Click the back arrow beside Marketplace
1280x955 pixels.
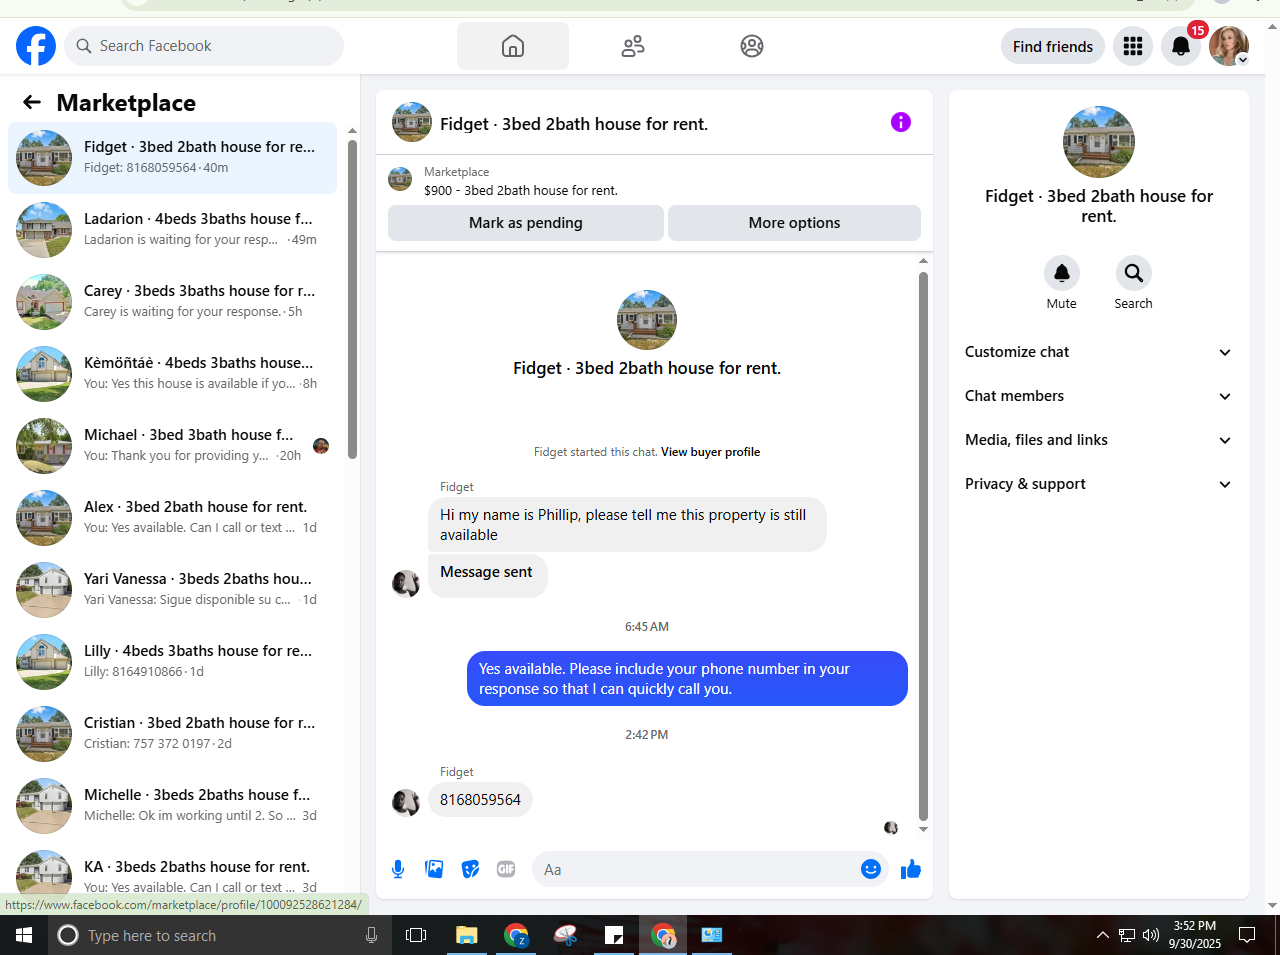pos(32,102)
